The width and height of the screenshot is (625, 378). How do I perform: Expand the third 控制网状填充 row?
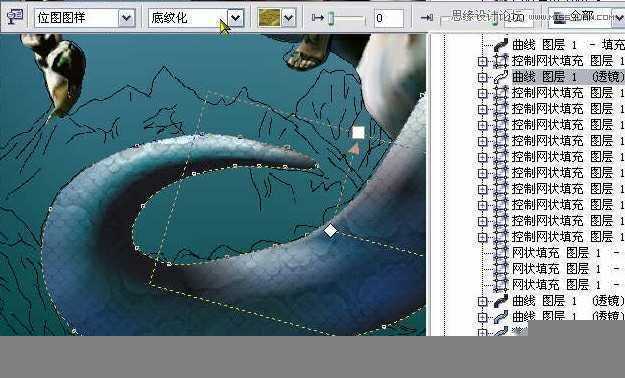tap(482, 109)
